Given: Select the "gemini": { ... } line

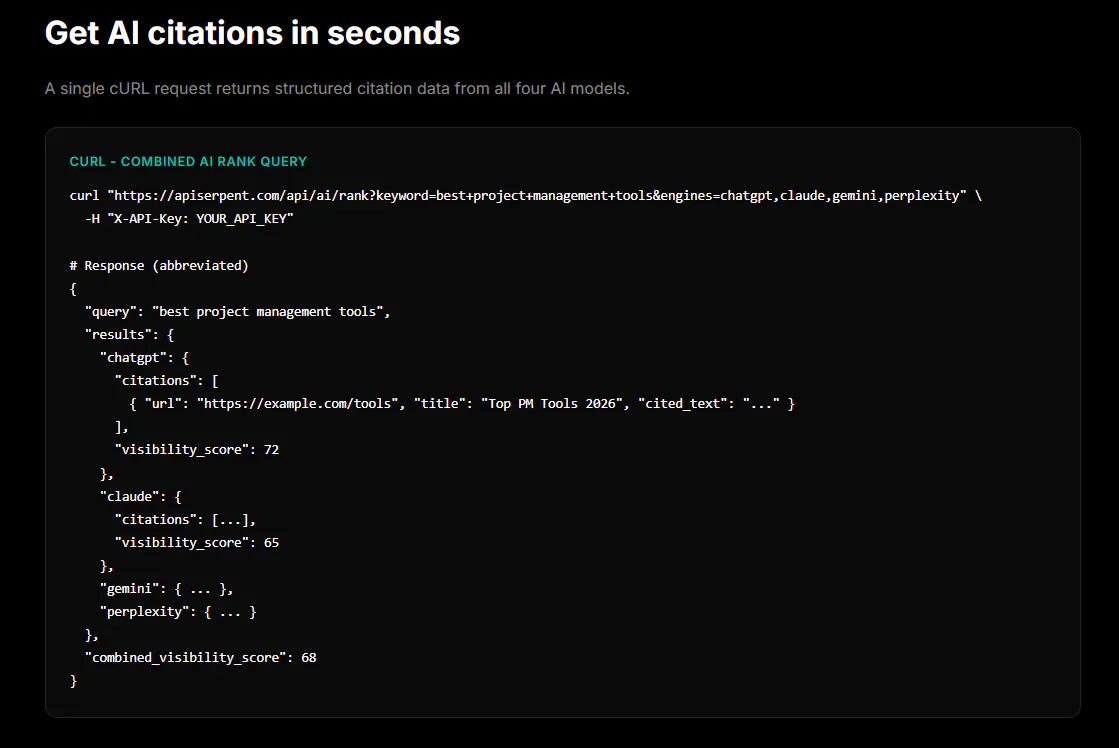Looking at the screenshot, I should (166, 589).
